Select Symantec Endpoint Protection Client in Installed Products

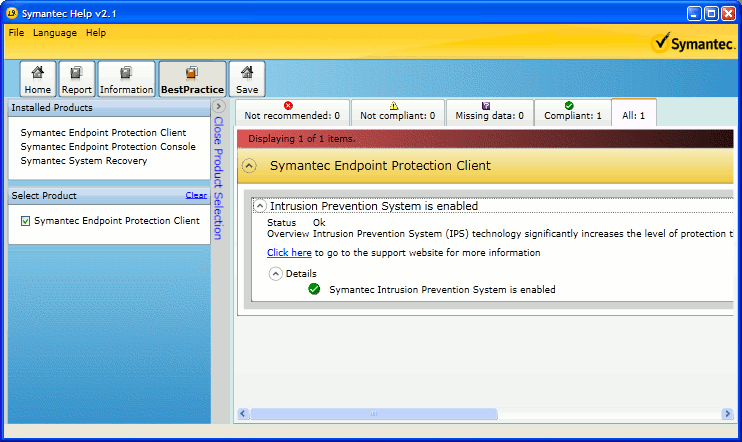[103, 133]
